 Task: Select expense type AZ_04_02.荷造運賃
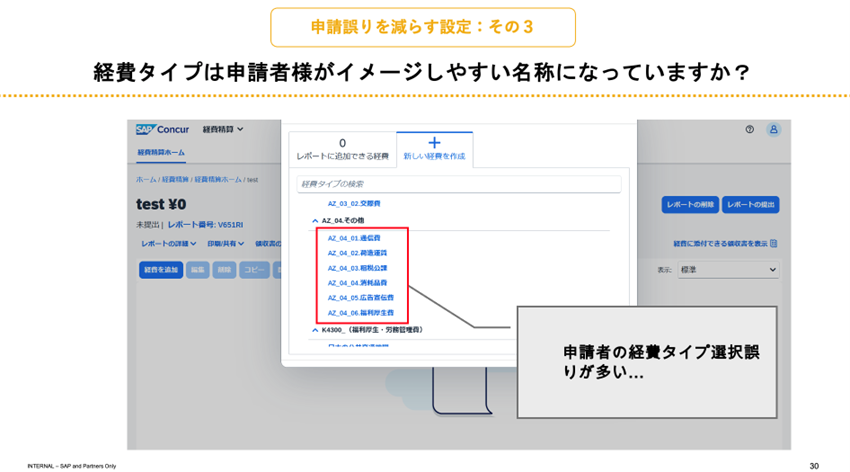357,253
